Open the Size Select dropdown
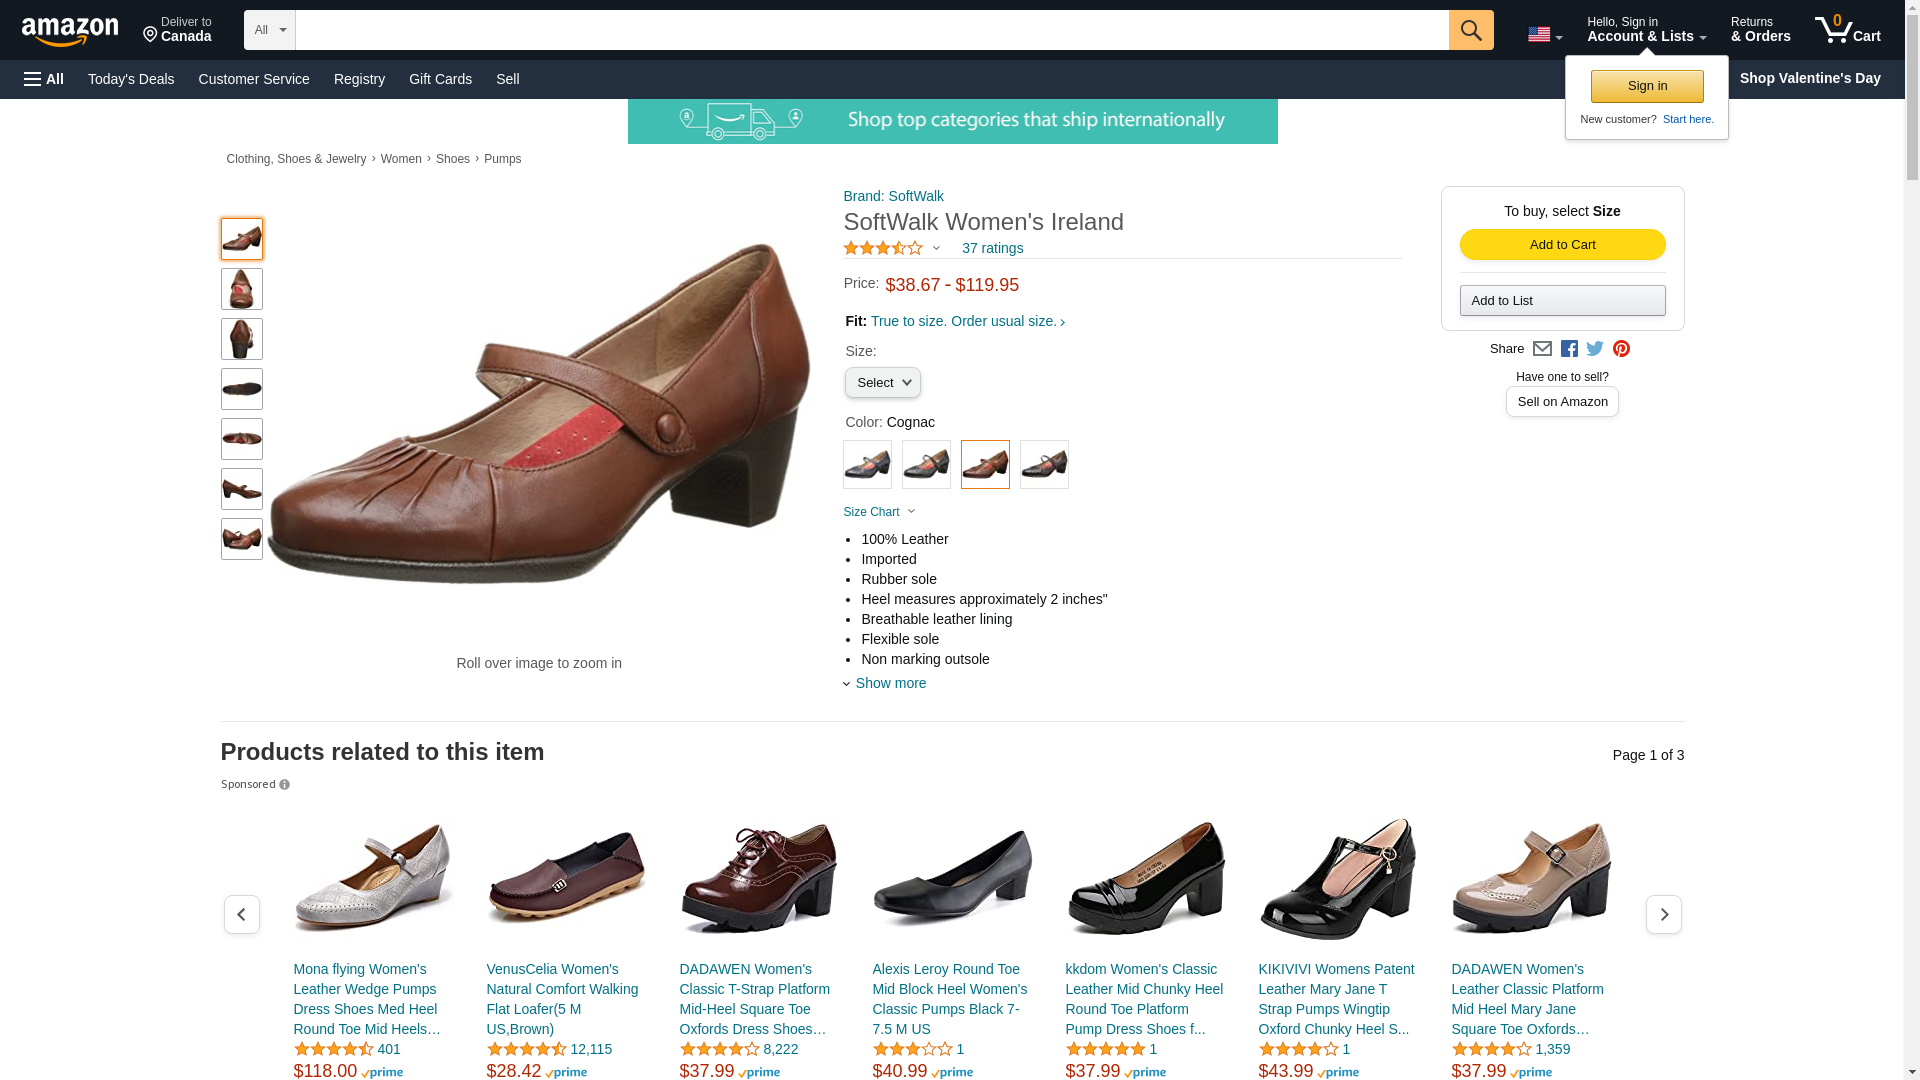This screenshot has width=1920, height=1080. (882, 383)
